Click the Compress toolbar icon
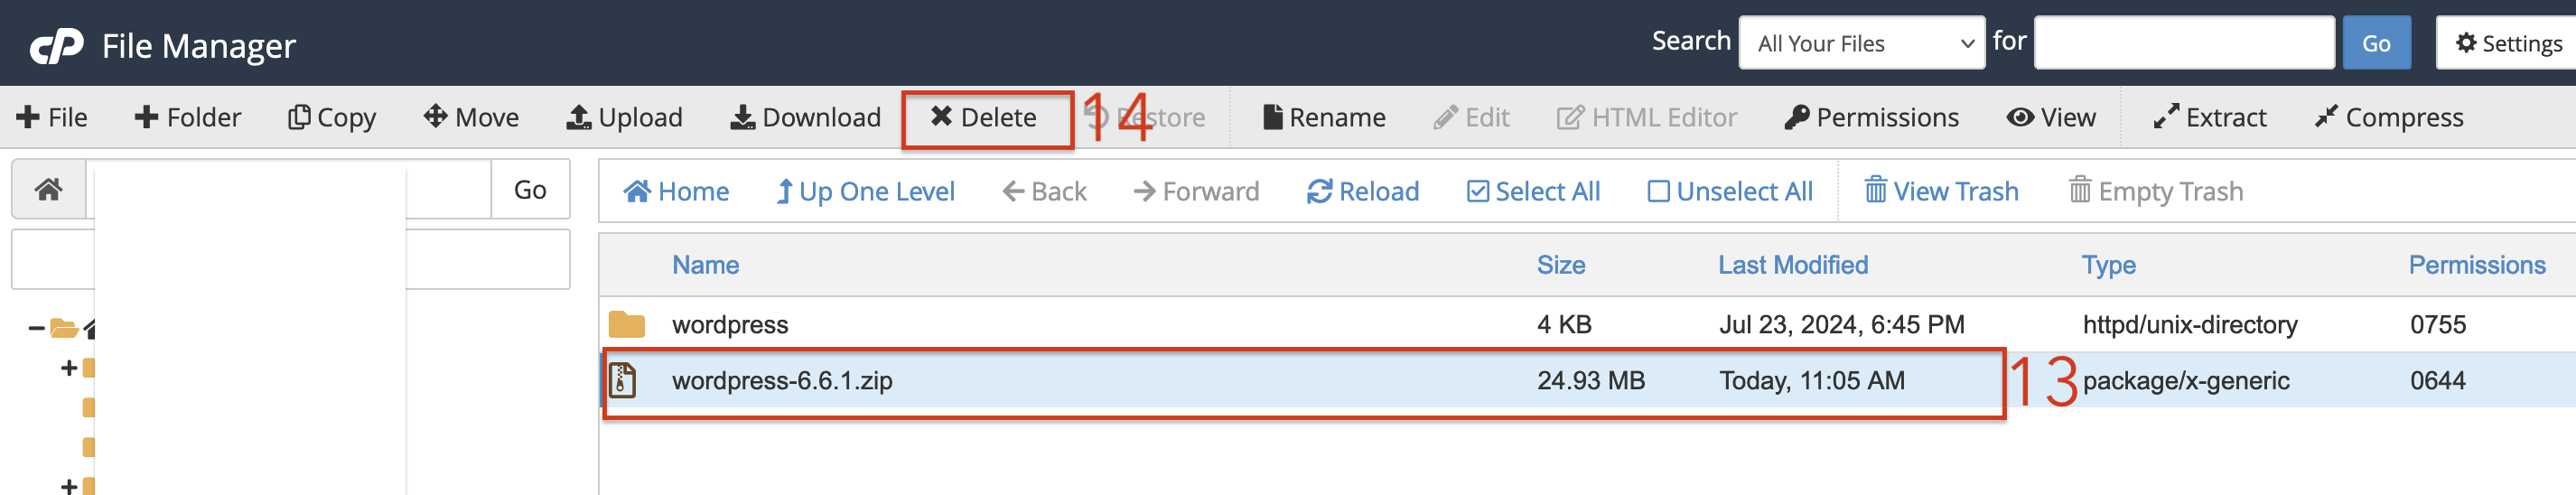2576x495 pixels. [2326, 118]
